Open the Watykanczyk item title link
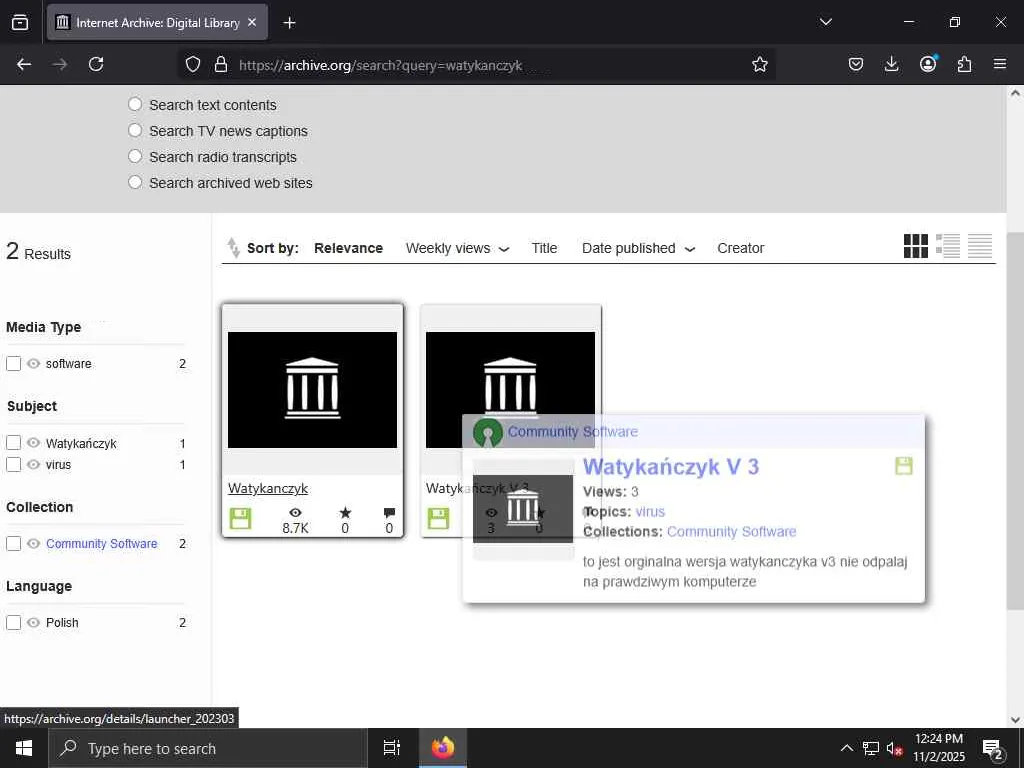The image size is (1024, 768). (x=268, y=488)
